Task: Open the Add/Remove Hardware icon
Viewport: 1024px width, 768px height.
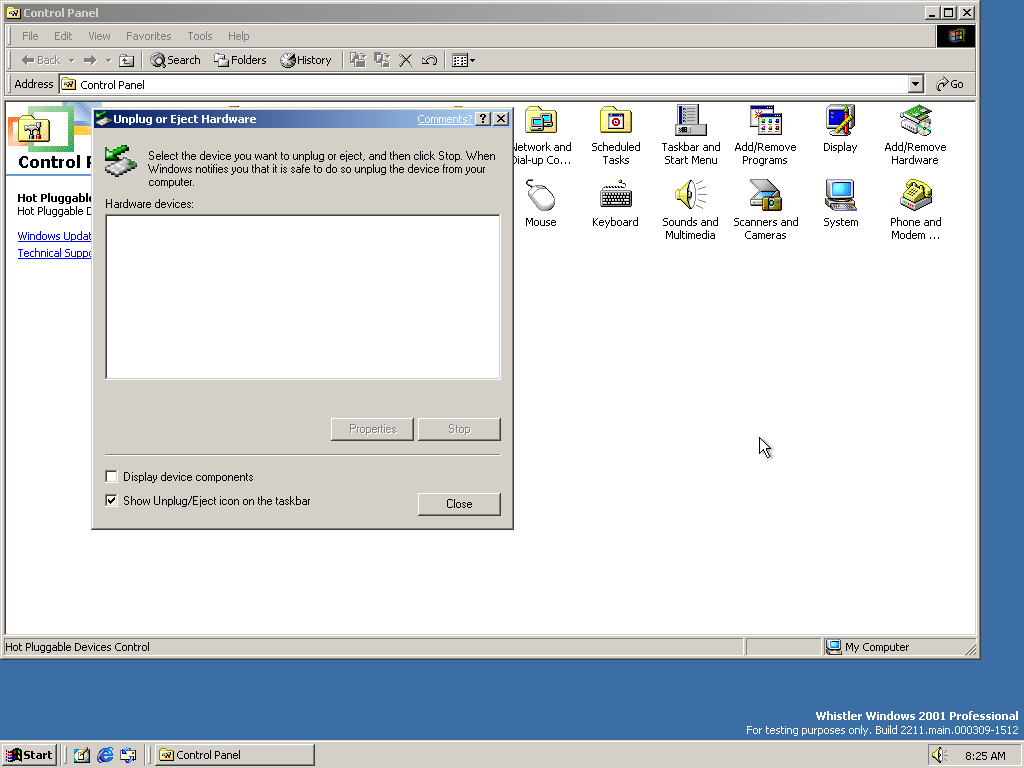Action: click(x=915, y=136)
